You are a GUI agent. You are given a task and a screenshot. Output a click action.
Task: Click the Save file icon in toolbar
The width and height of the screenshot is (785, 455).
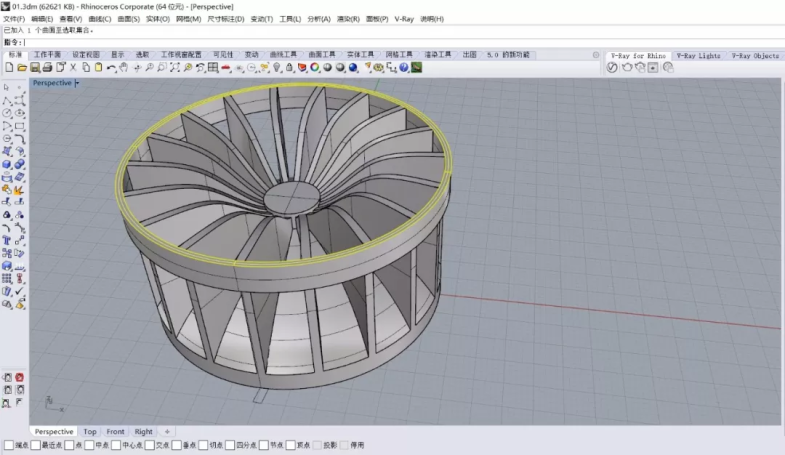[x=34, y=68]
